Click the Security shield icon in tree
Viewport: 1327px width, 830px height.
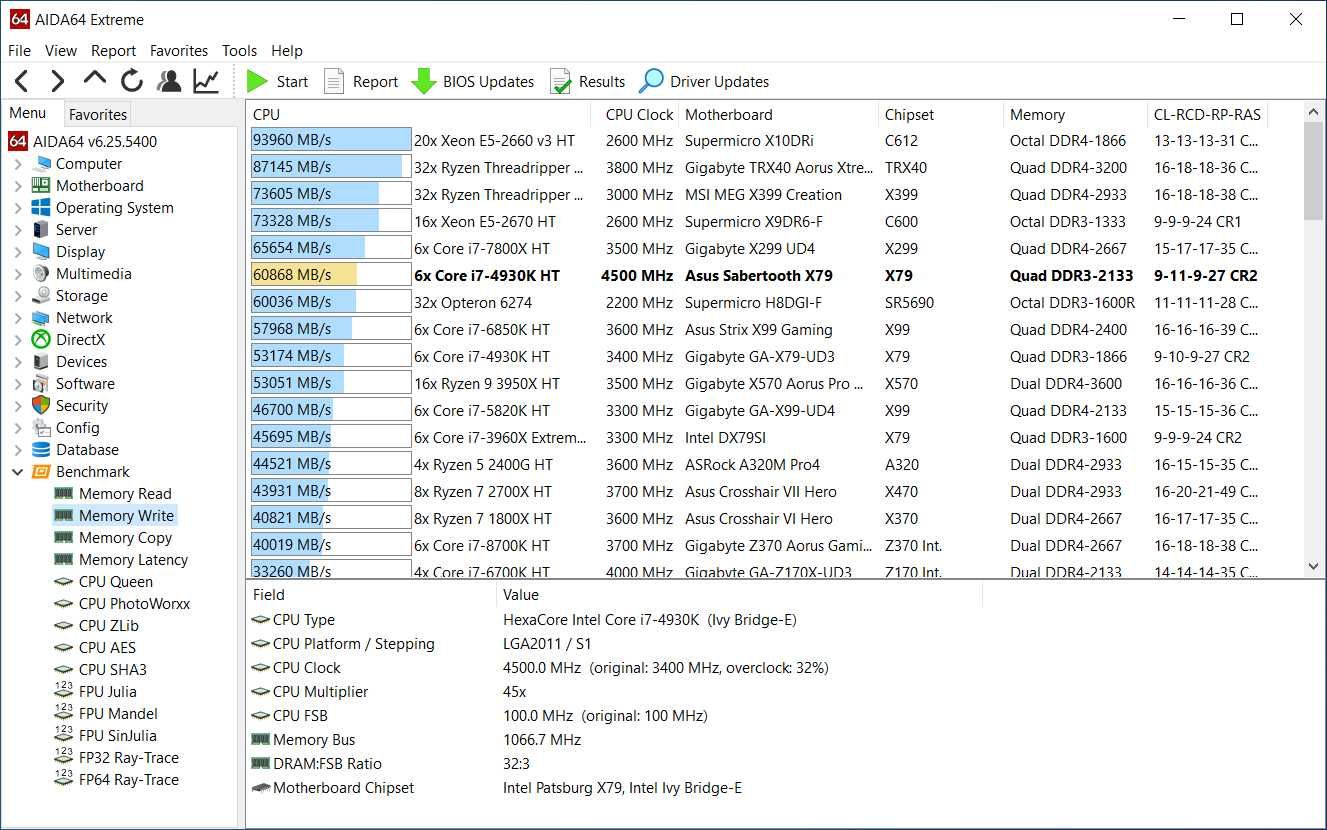tap(41, 406)
